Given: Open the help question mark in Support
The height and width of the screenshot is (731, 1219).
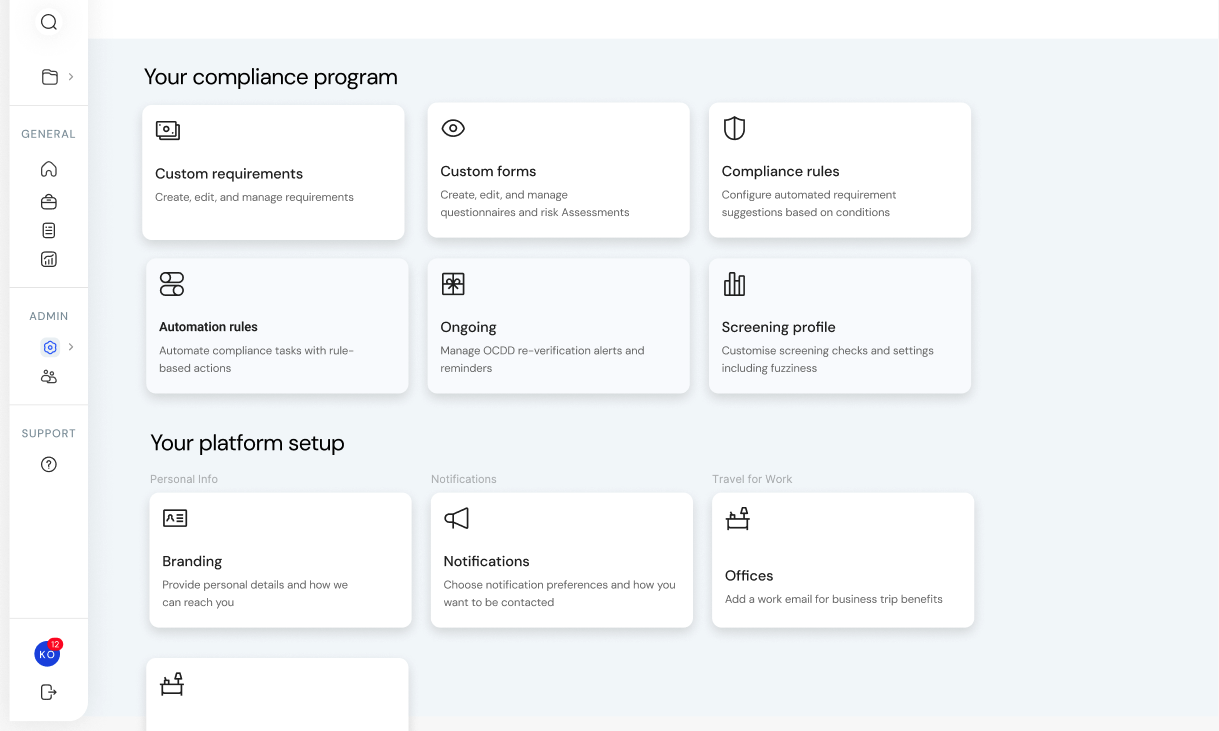Looking at the screenshot, I should tap(48, 463).
